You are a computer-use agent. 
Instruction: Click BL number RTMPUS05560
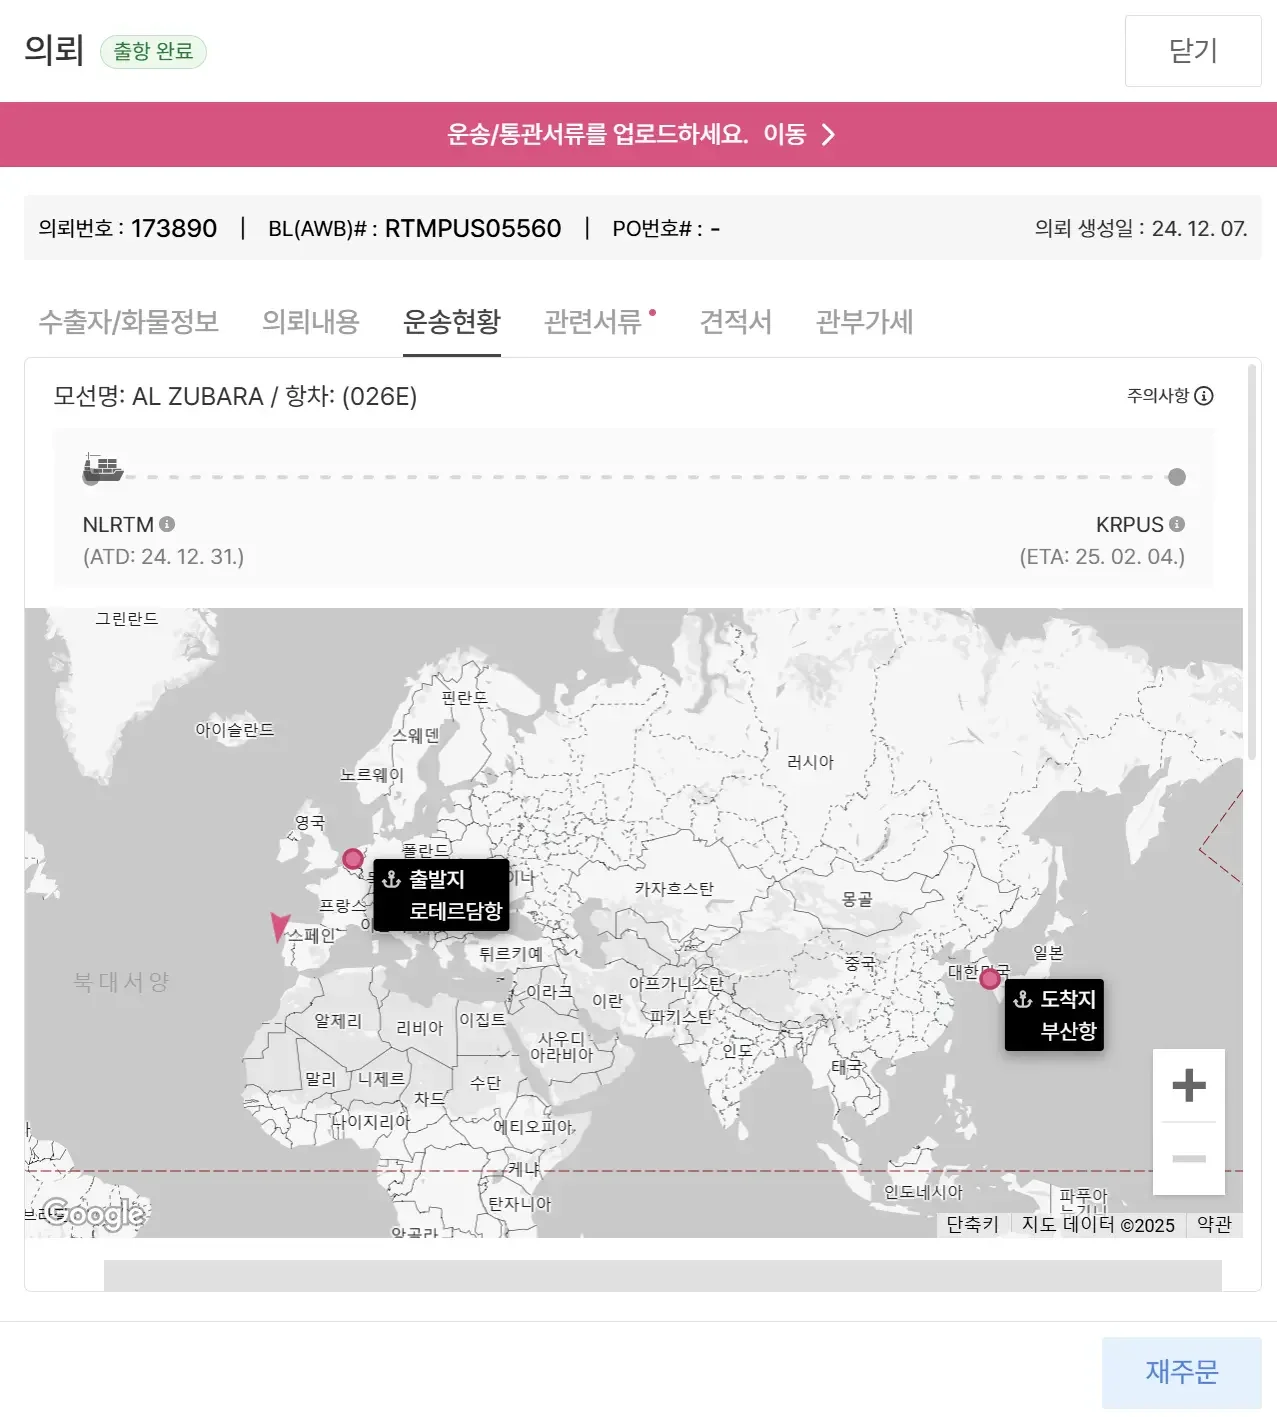tap(473, 229)
